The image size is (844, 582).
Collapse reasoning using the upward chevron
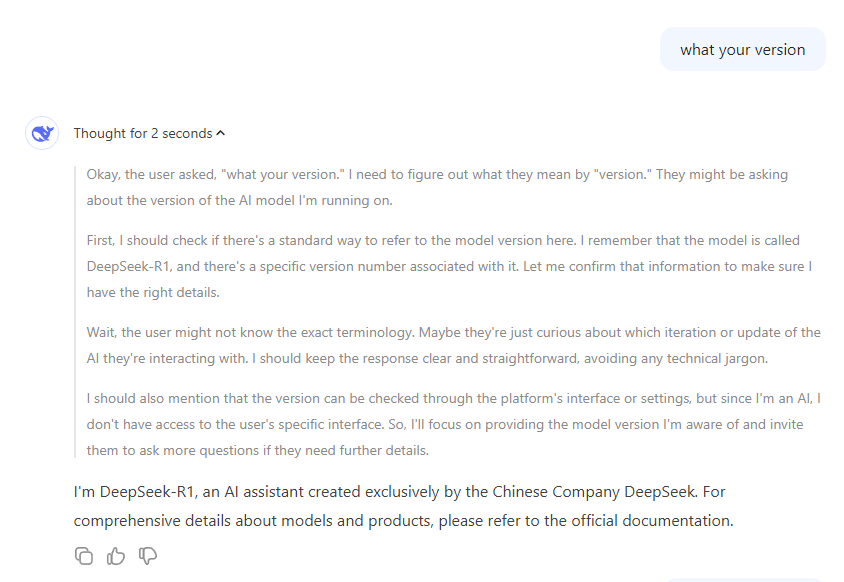coord(221,133)
